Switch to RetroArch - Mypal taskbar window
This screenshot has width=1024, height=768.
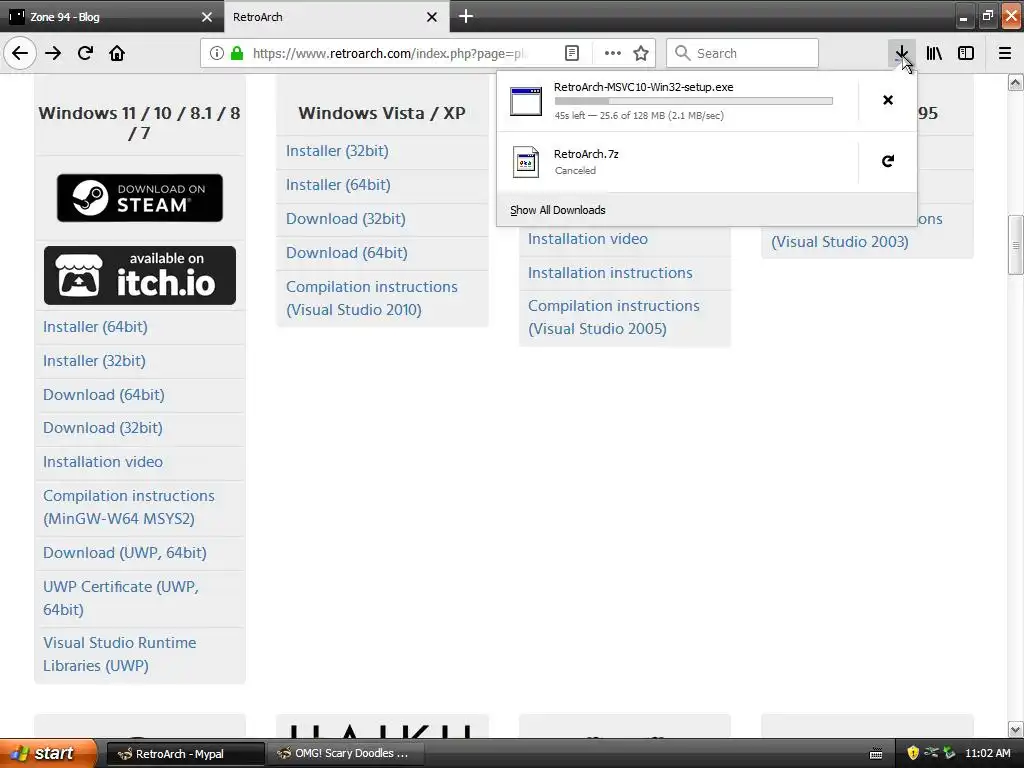pyautogui.click(x=185, y=754)
